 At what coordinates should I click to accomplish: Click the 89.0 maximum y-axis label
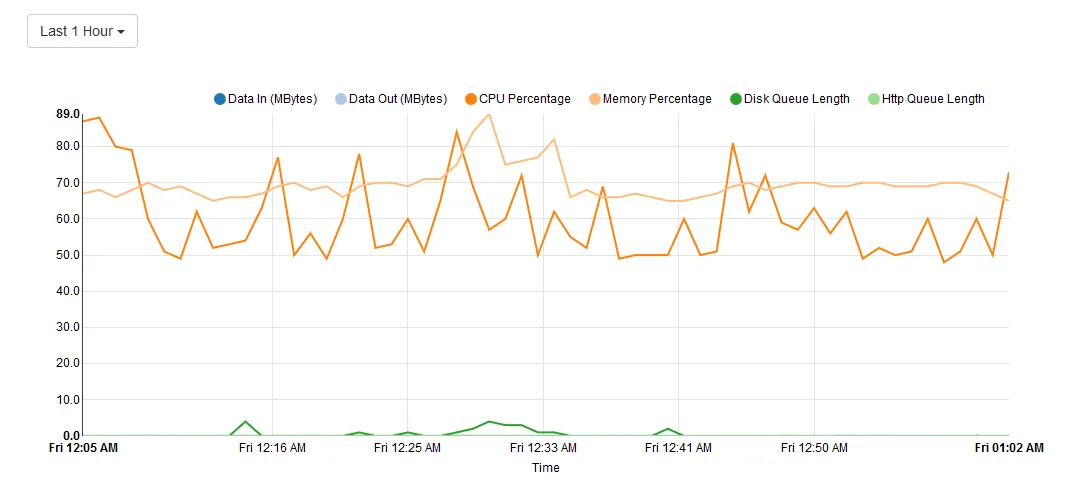click(68, 114)
